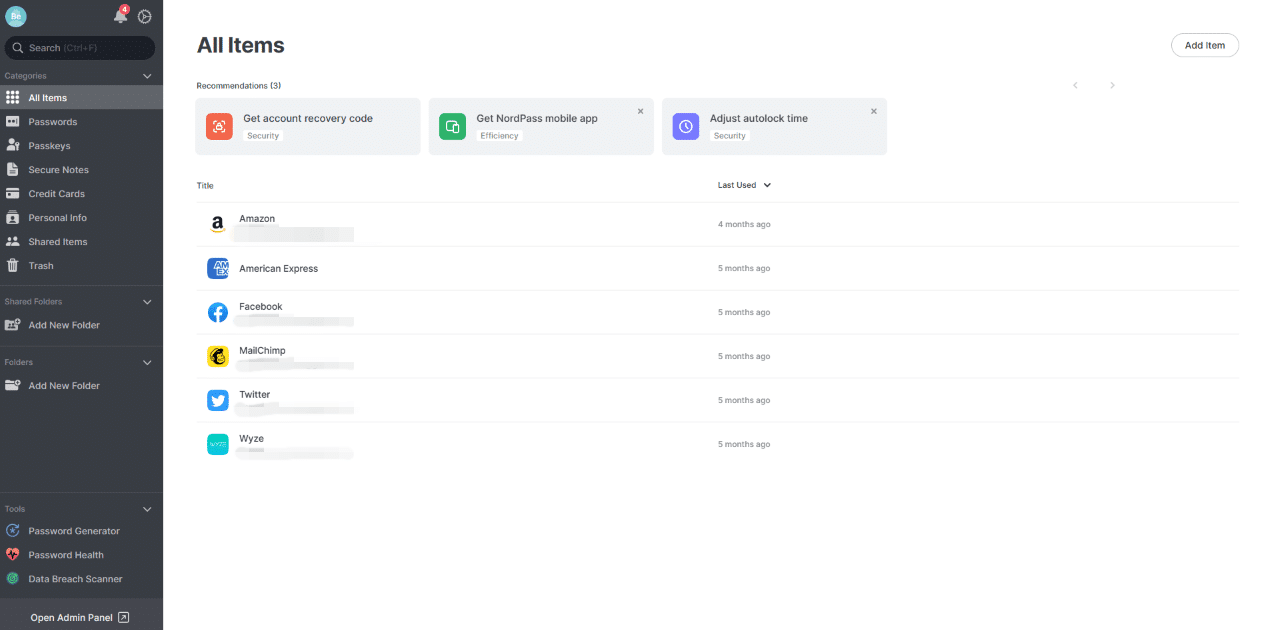Click the Add Item button
The height and width of the screenshot is (630, 1267).
[x=1204, y=45]
